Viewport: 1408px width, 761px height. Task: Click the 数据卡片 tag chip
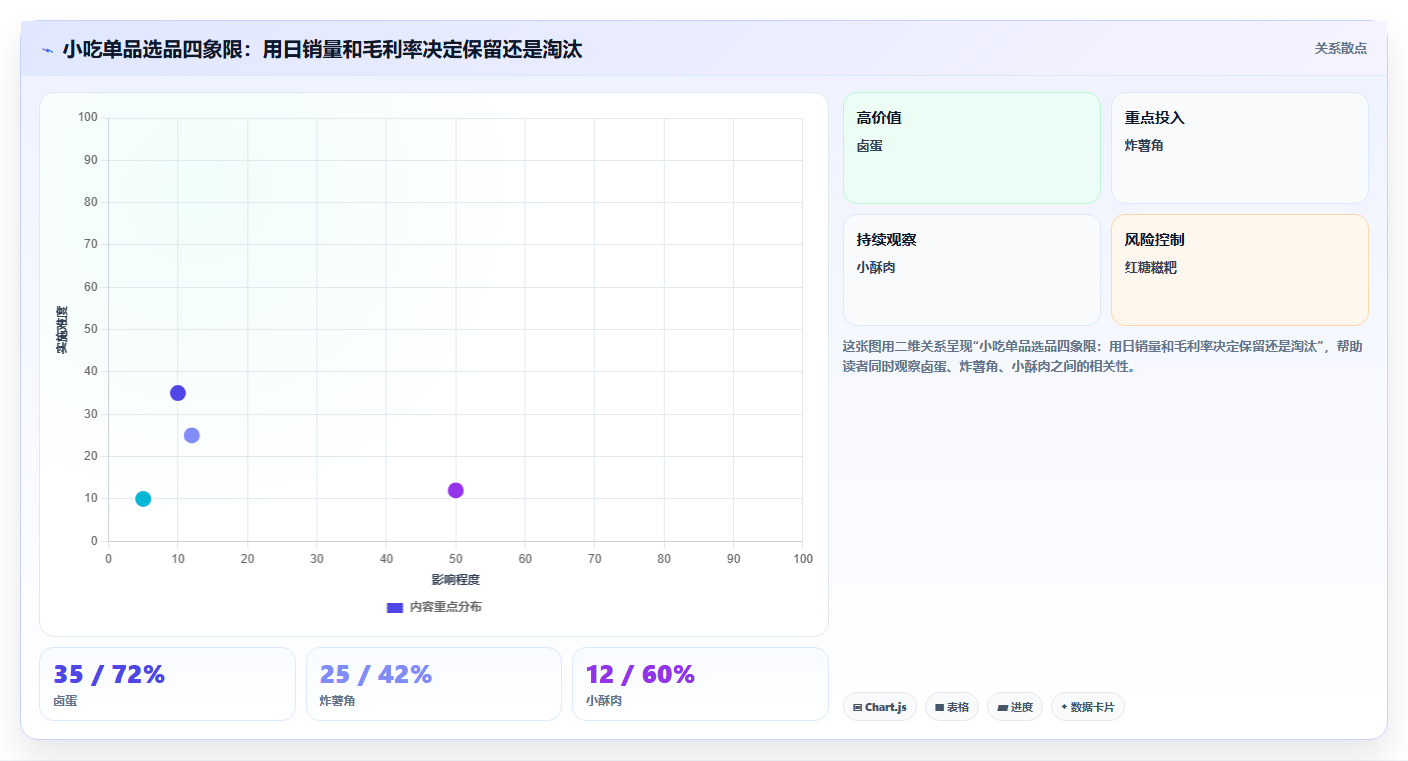click(1088, 707)
